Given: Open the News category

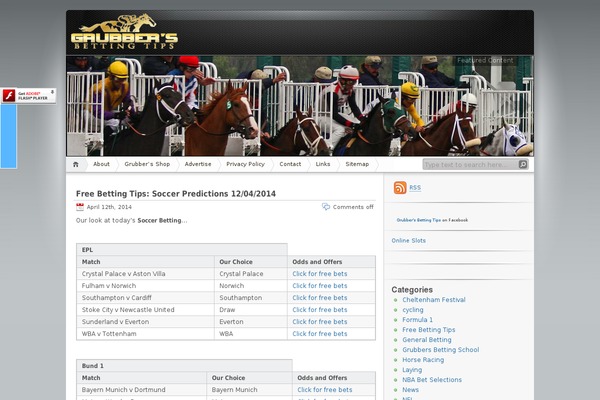Looking at the screenshot, I should (410, 390).
